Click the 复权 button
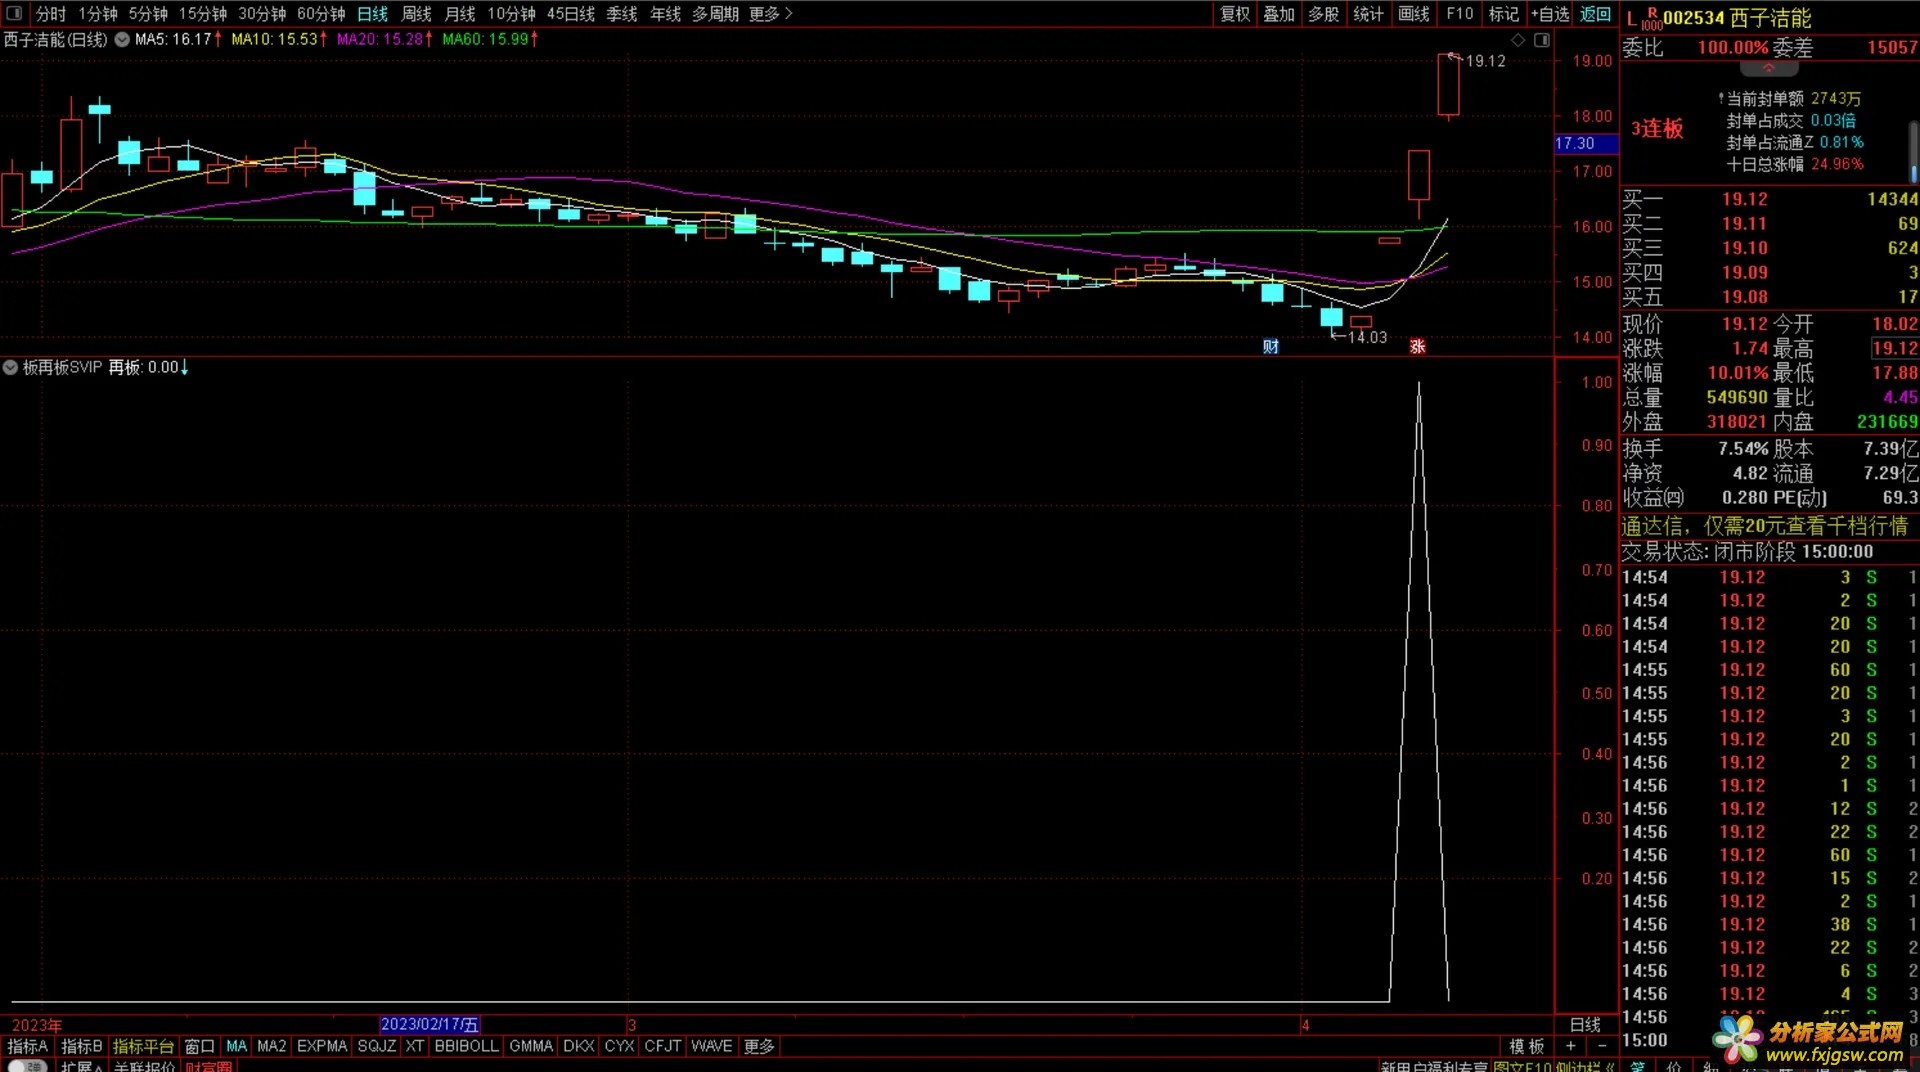1920x1072 pixels. pyautogui.click(x=1235, y=14)
